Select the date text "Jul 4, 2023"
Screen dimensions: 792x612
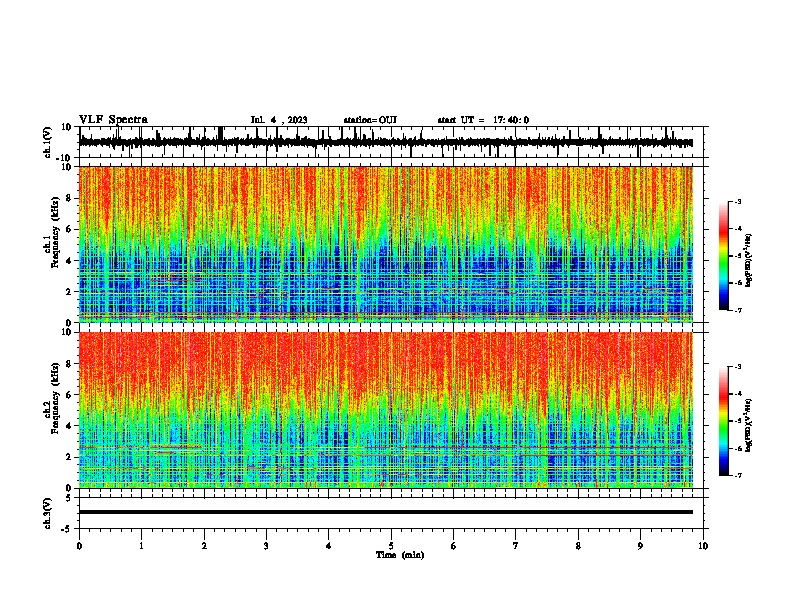(x=279, y=120)
